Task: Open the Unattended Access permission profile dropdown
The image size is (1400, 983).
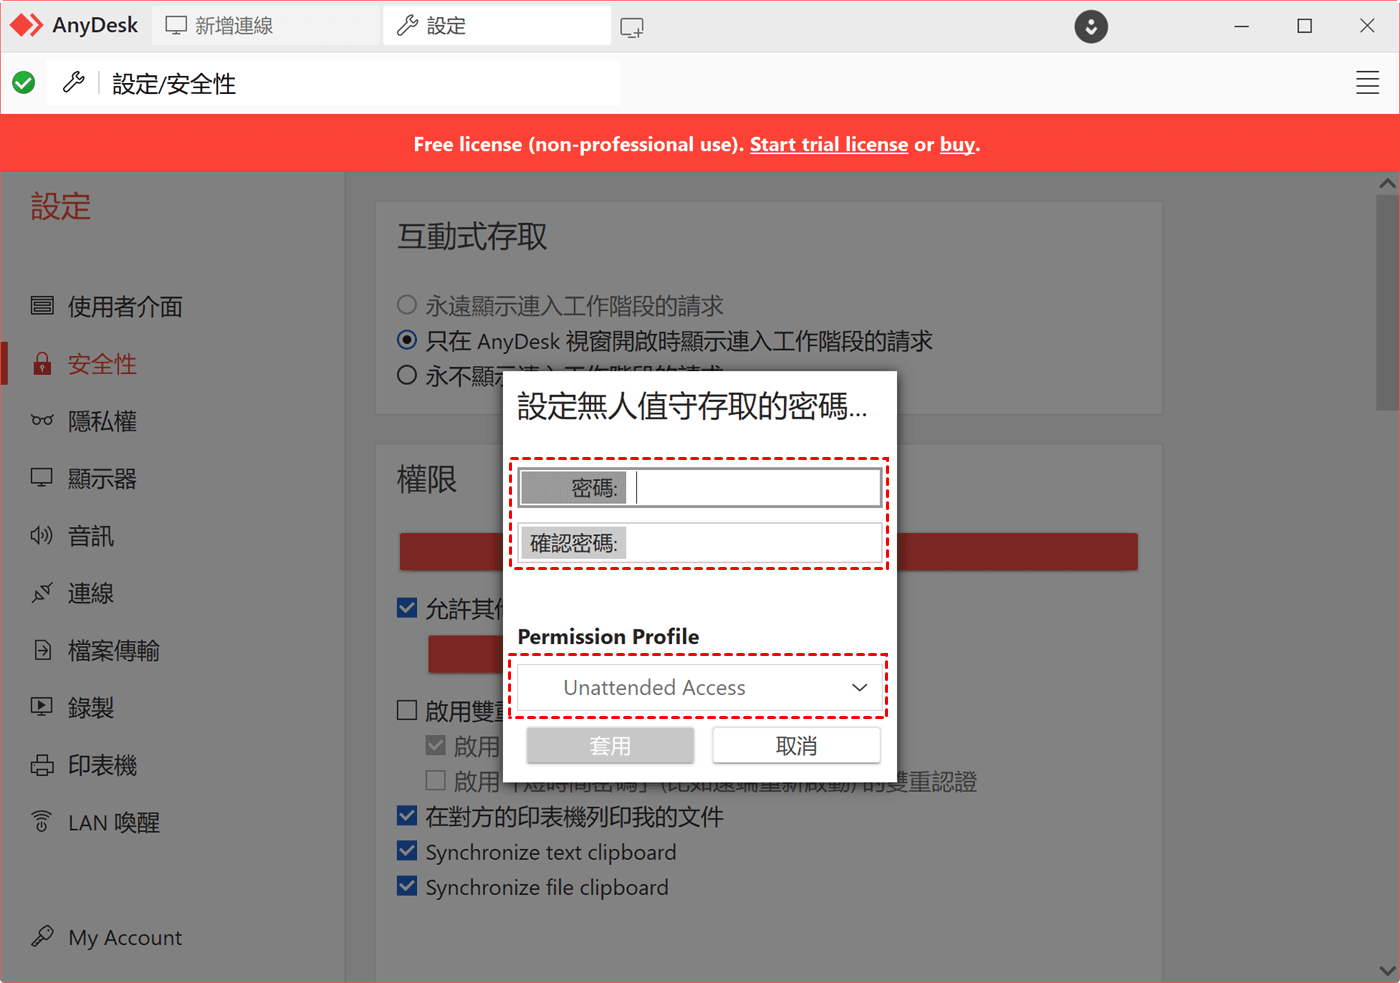Action: [699, 688]
